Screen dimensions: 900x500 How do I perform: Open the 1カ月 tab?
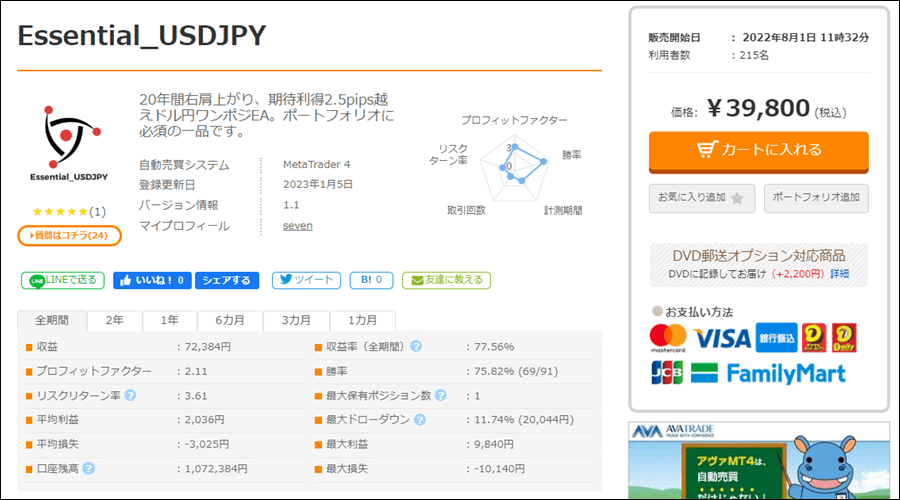362,320
